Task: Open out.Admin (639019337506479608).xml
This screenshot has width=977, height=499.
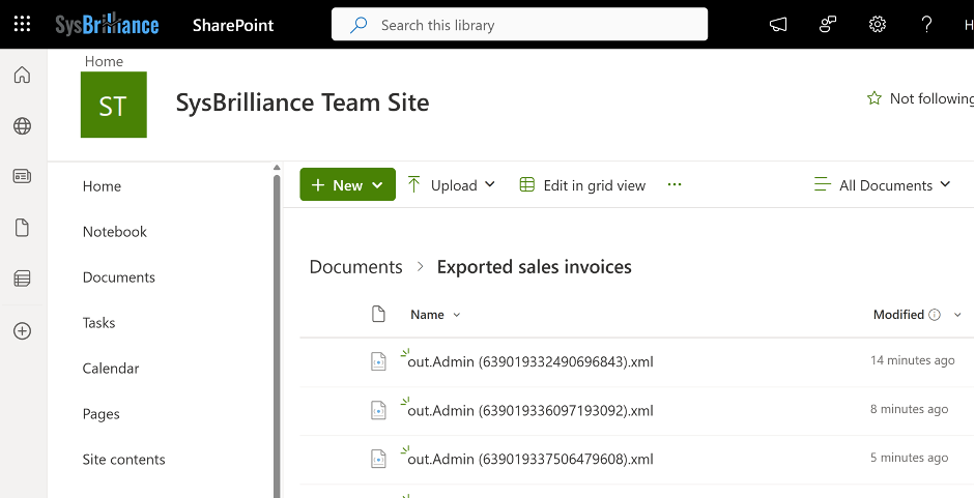Action: [530, 459]
